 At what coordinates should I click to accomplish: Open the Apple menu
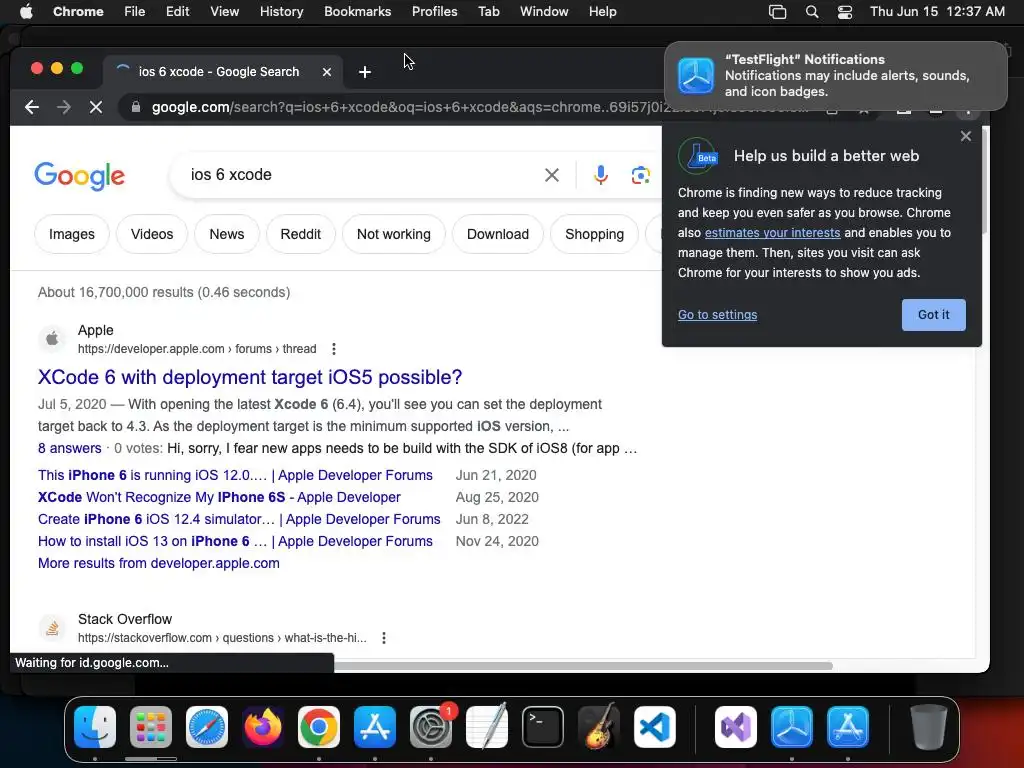[26, 12]
